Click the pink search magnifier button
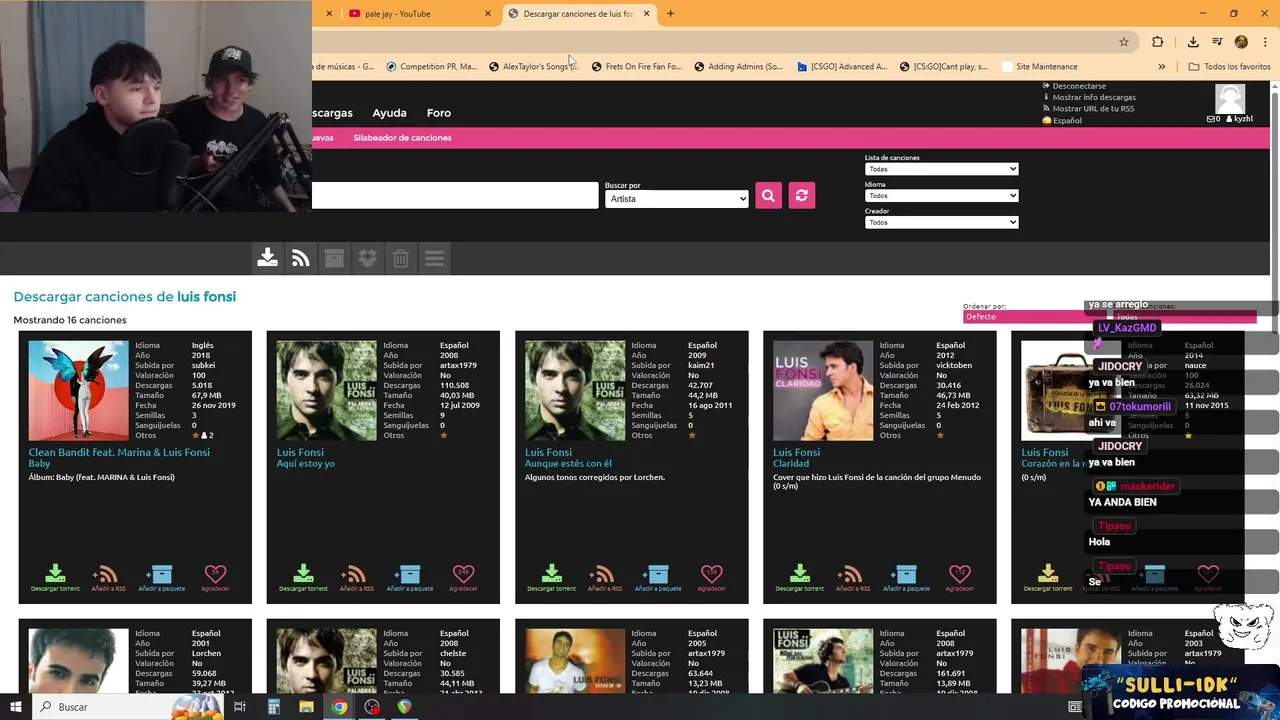 [x=768, y=196]
